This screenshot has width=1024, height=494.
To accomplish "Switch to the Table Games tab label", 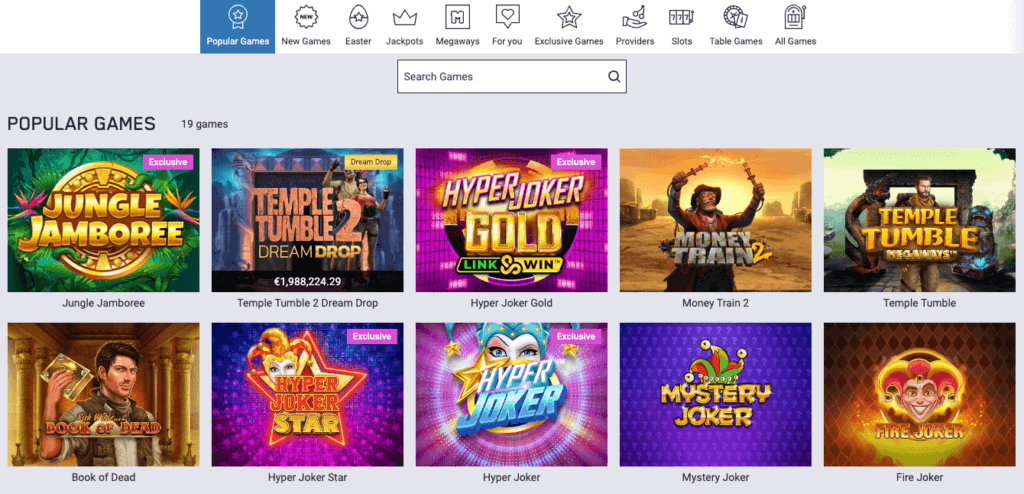I will point(736,41).
